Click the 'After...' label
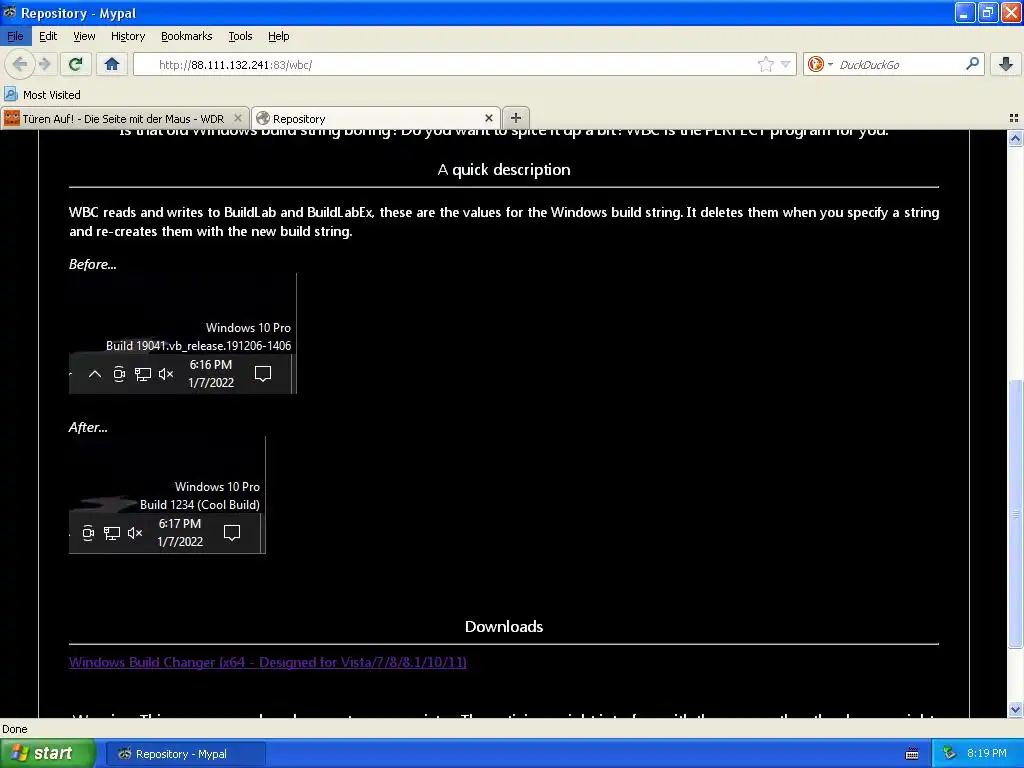Screen dimensions: 1024x768 (88, 428)
